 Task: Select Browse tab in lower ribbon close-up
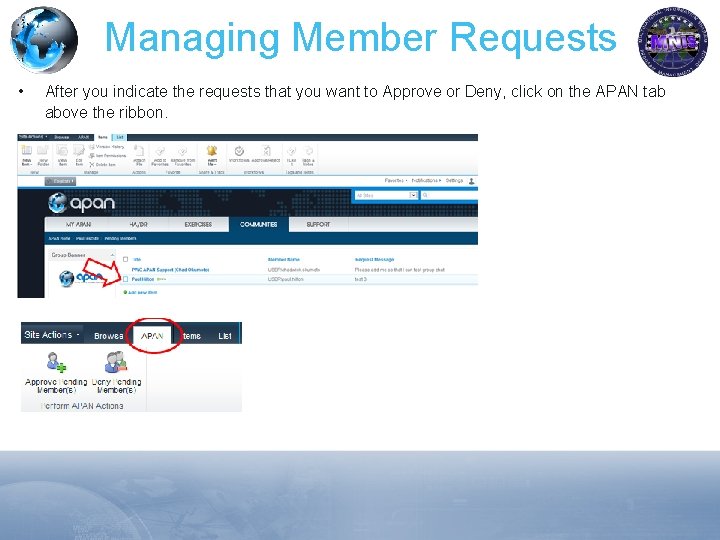(x=108, y=336)
